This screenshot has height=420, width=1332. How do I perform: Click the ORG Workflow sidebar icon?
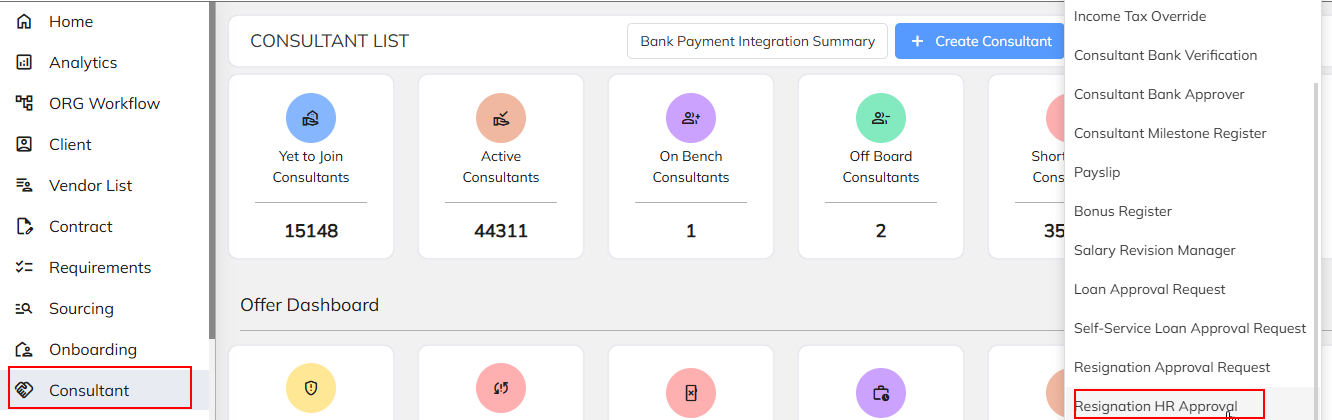coord(25,103)
